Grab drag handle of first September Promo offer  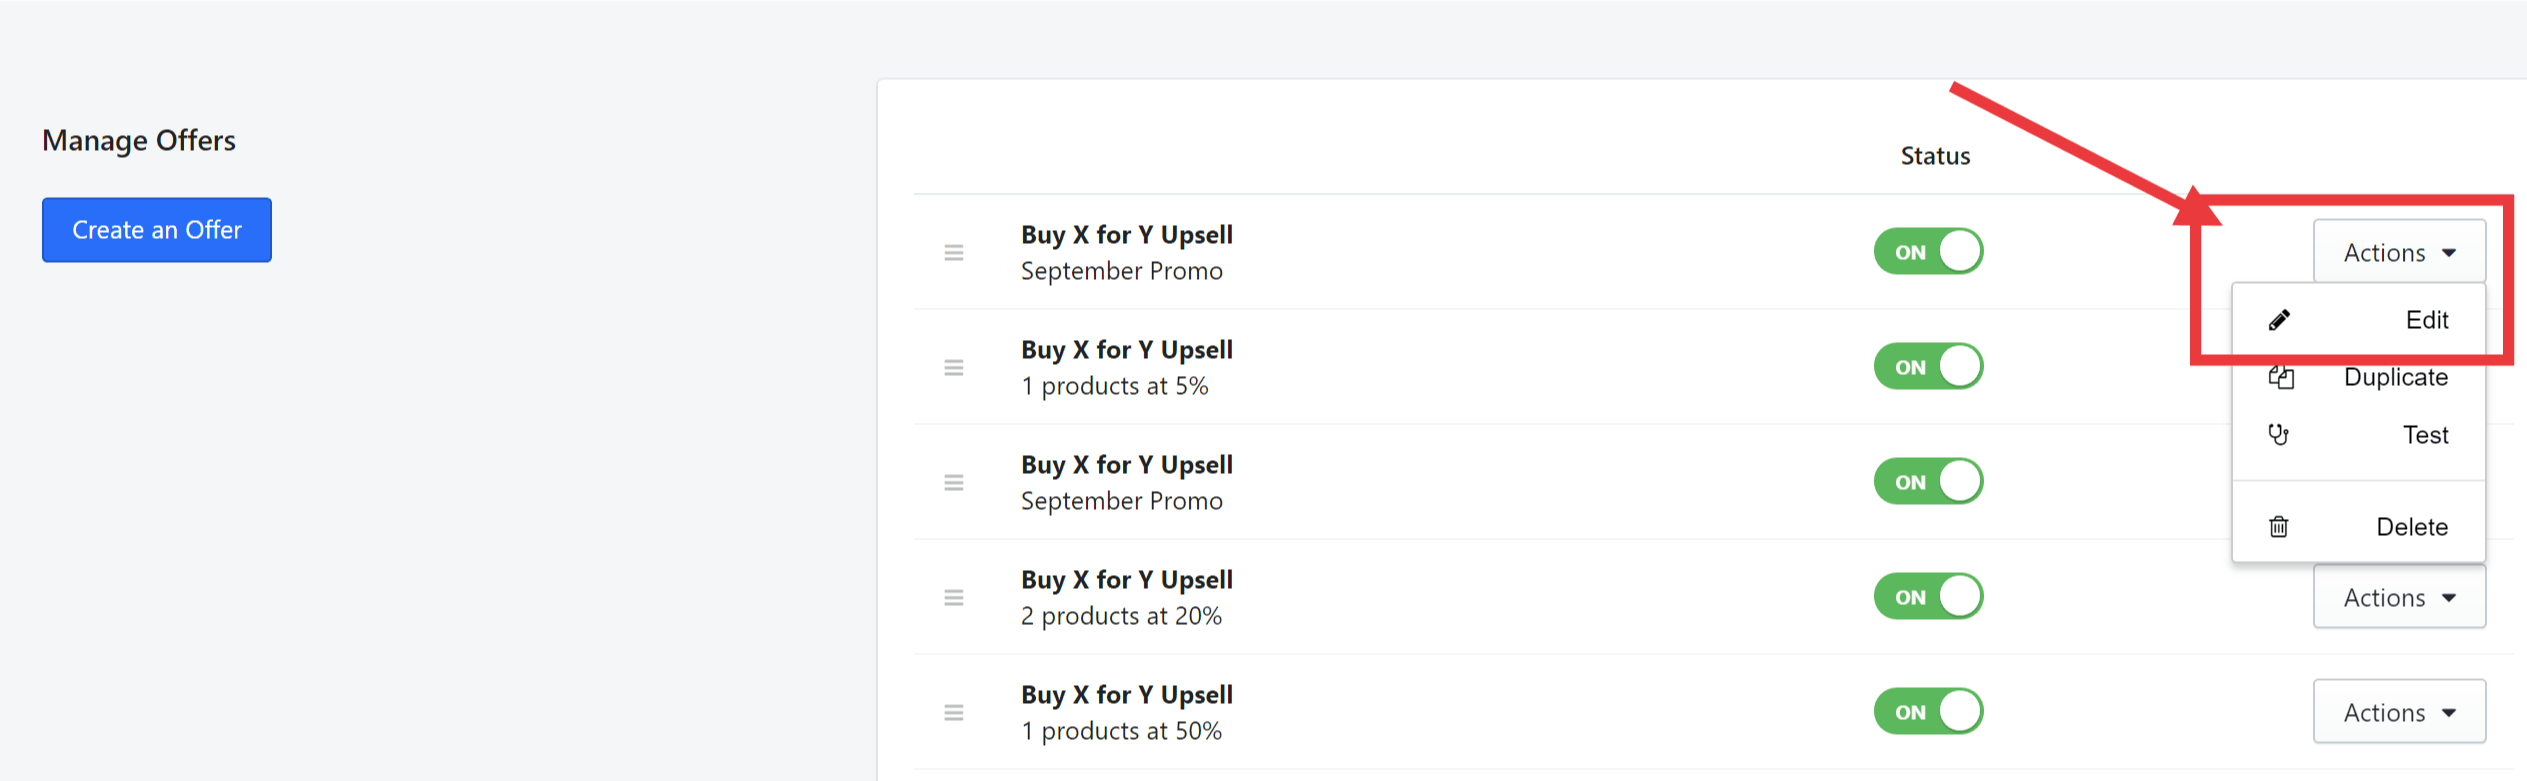[x=954, y=253]
